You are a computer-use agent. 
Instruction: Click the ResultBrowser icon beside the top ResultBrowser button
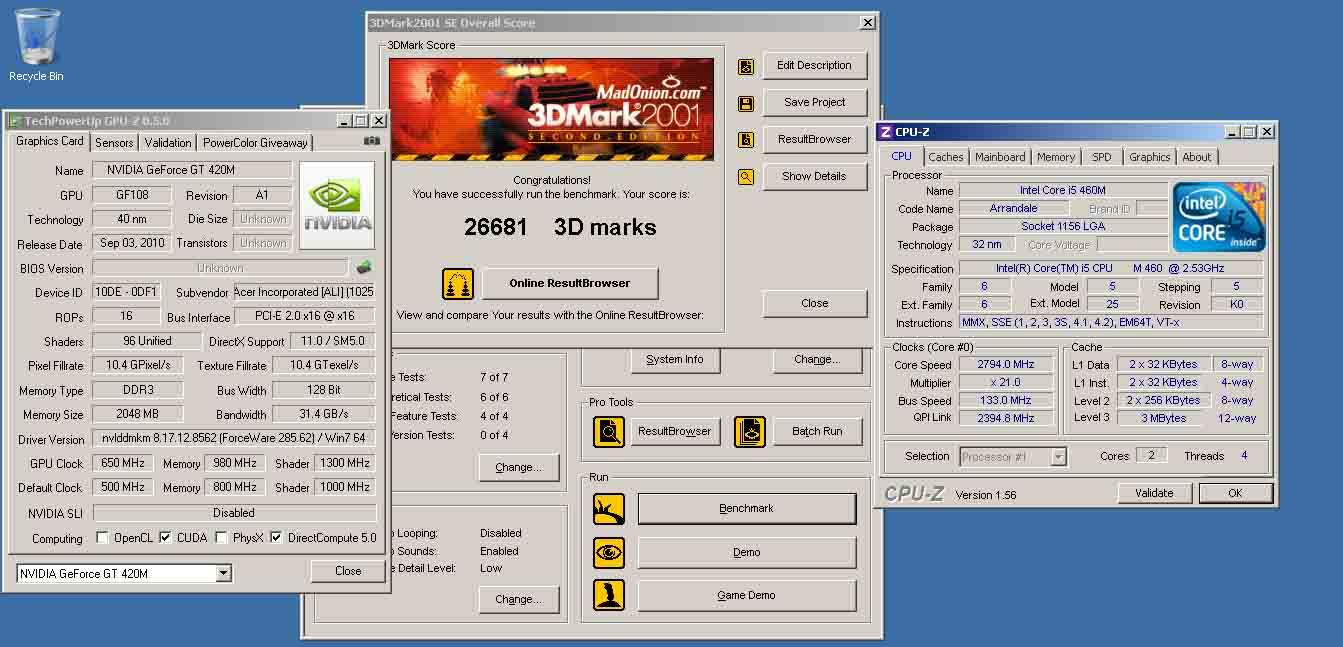tap(746, 140)
